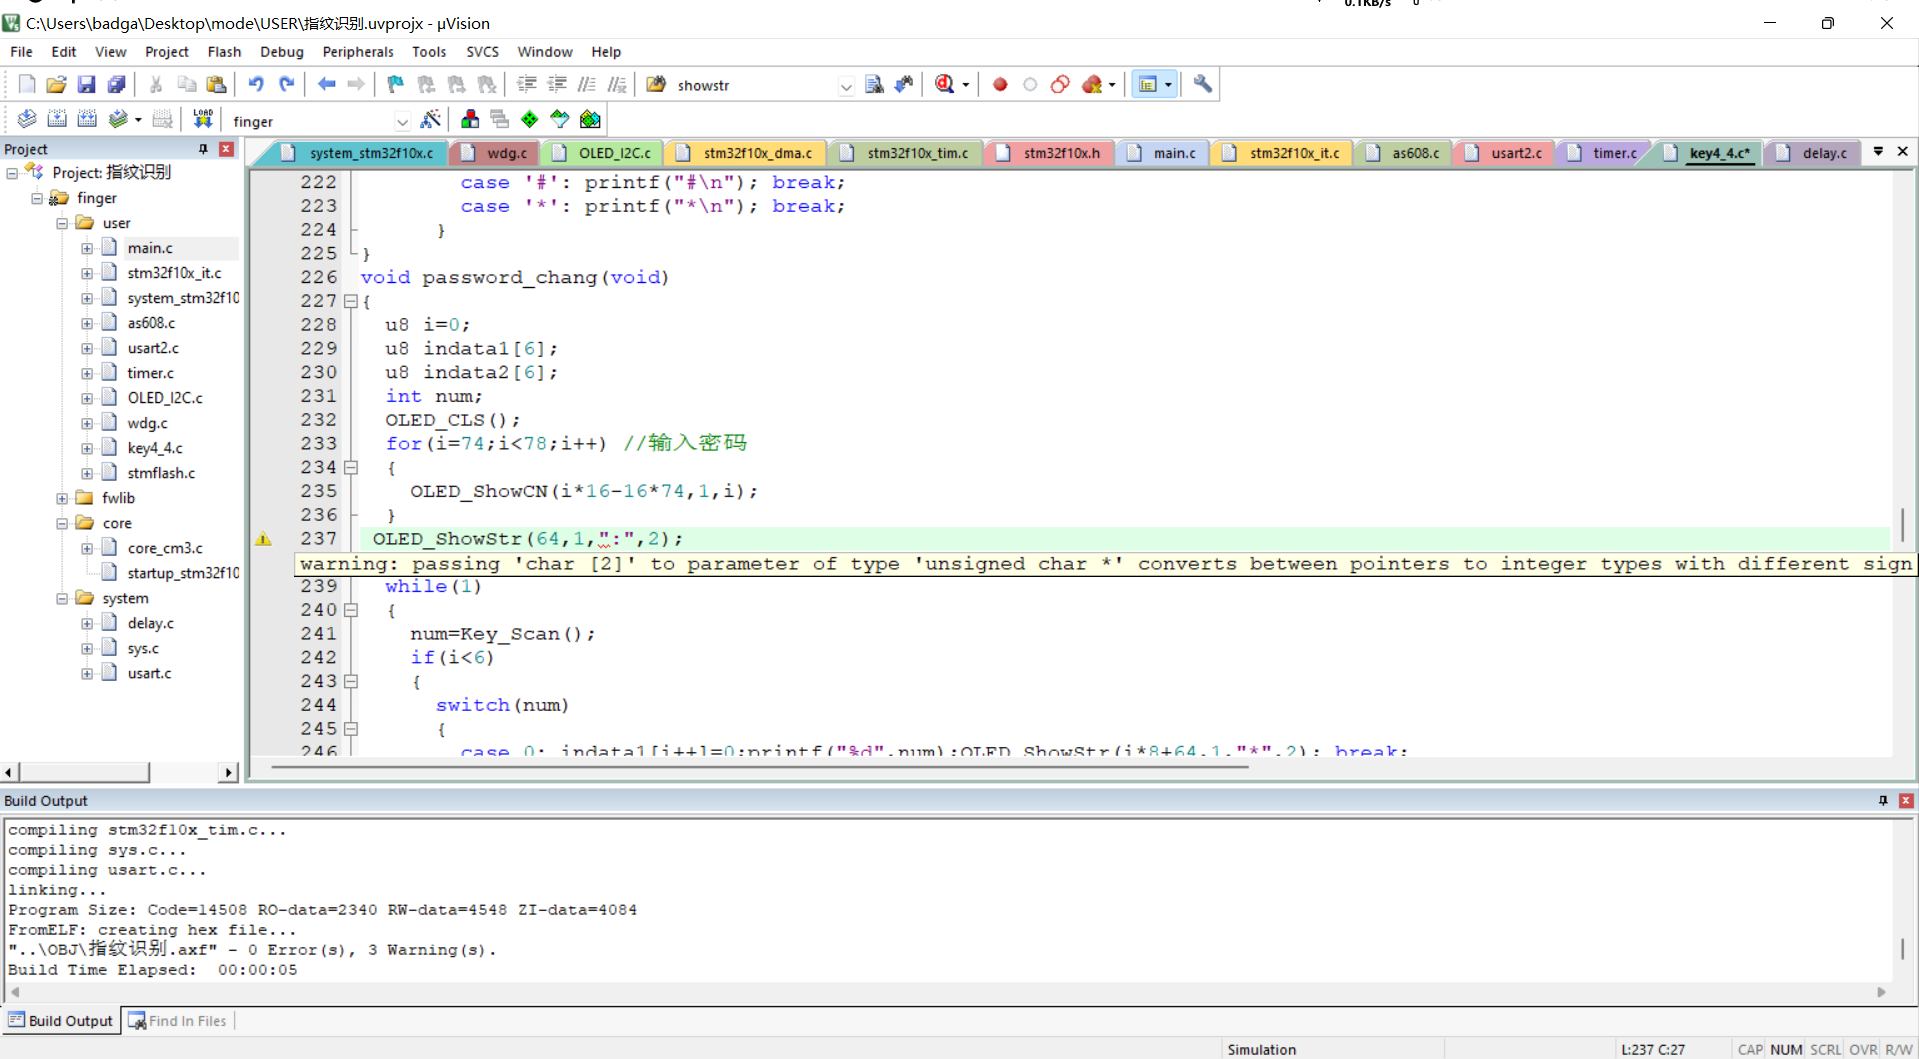This screenshot has width=1919, height=1059.
Task: Click the warning marker at line 237
Action: pyautogui.click(x=263, y=539)
